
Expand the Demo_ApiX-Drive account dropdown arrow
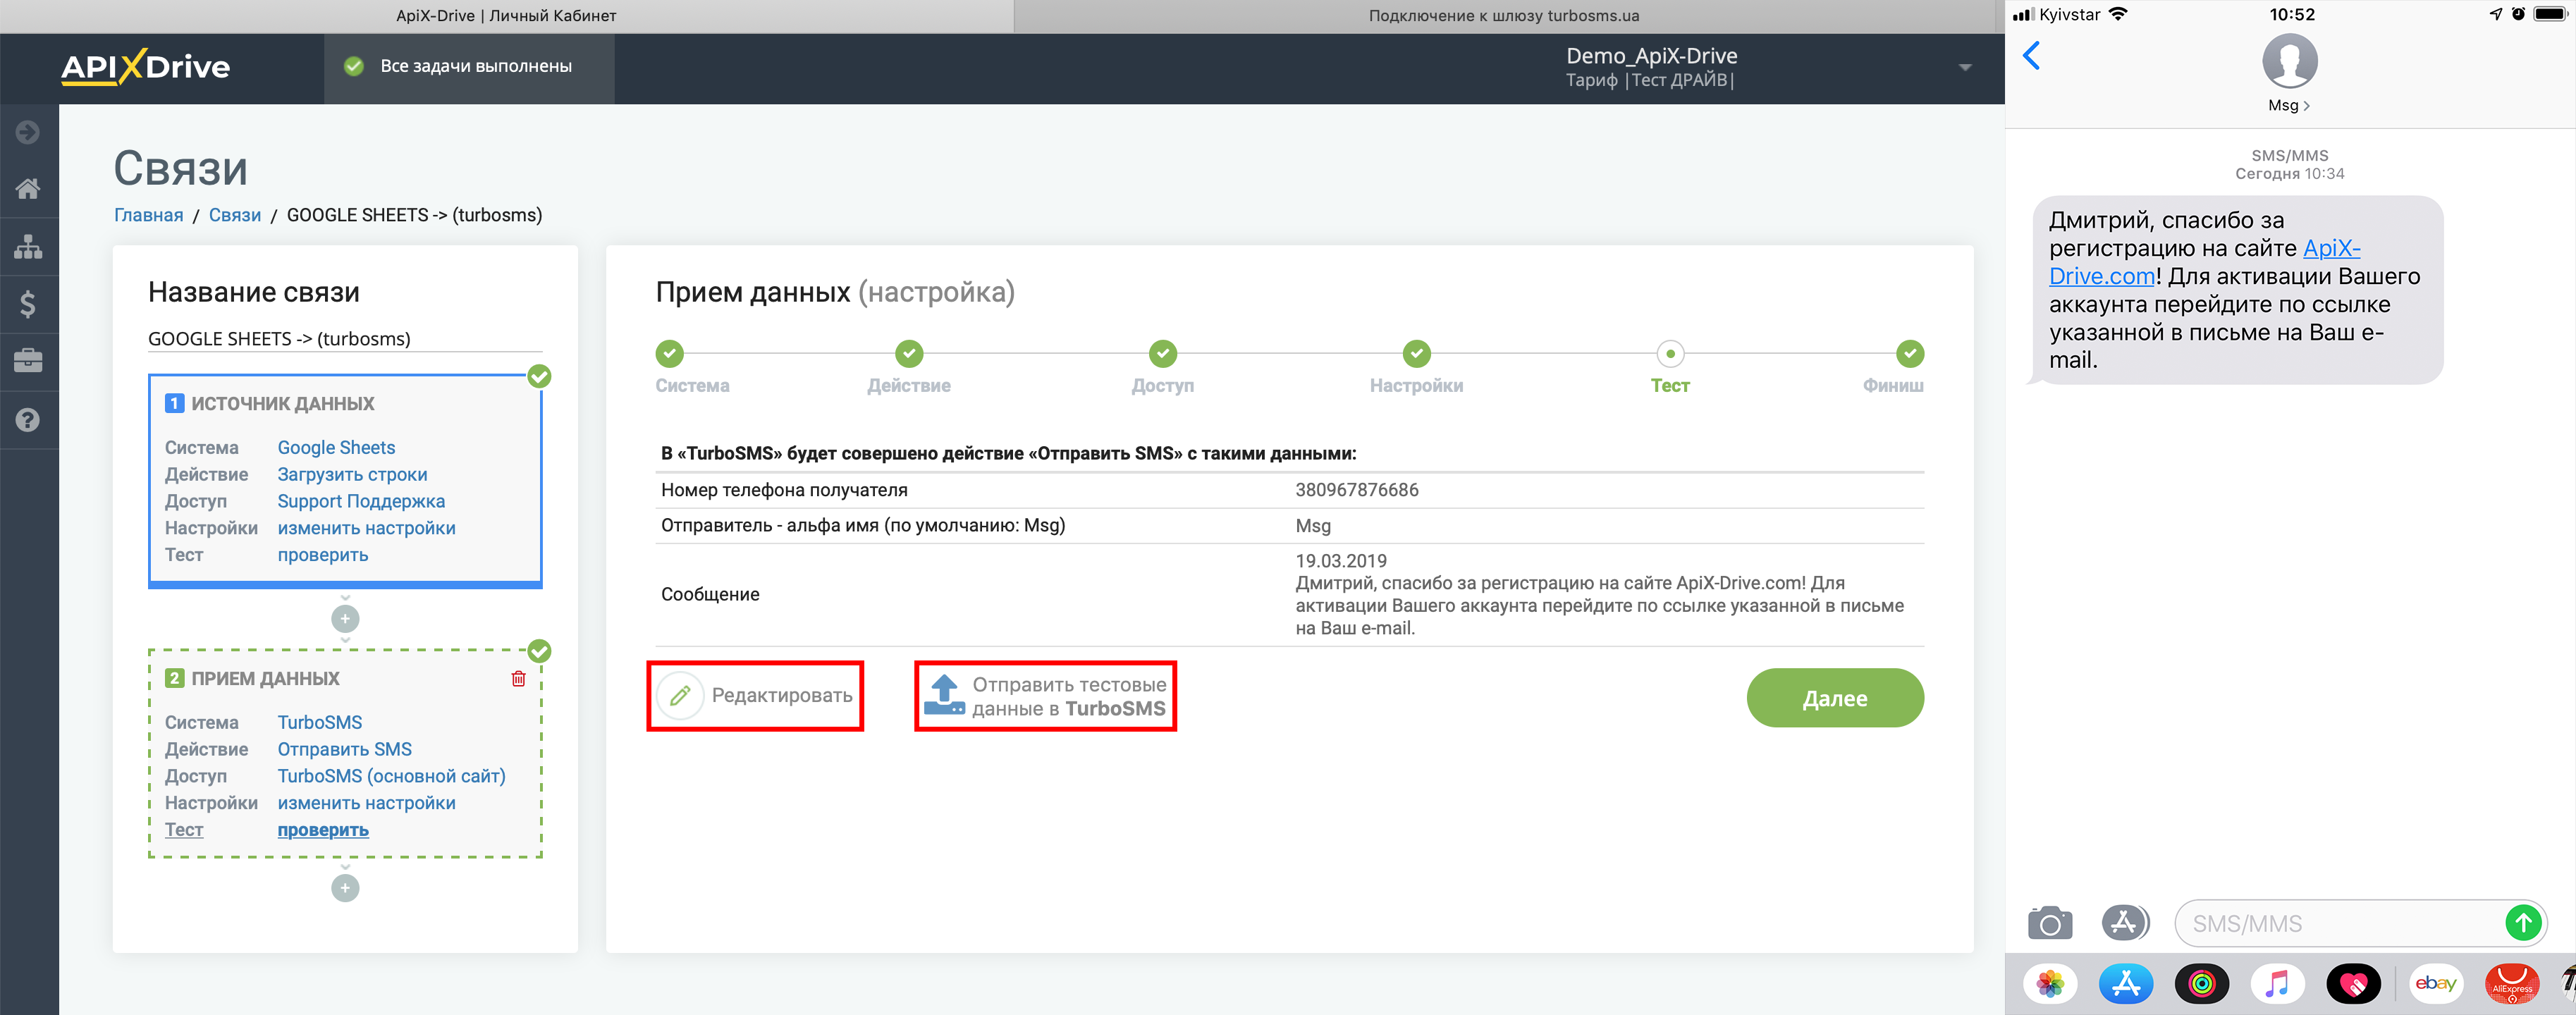1964,68
